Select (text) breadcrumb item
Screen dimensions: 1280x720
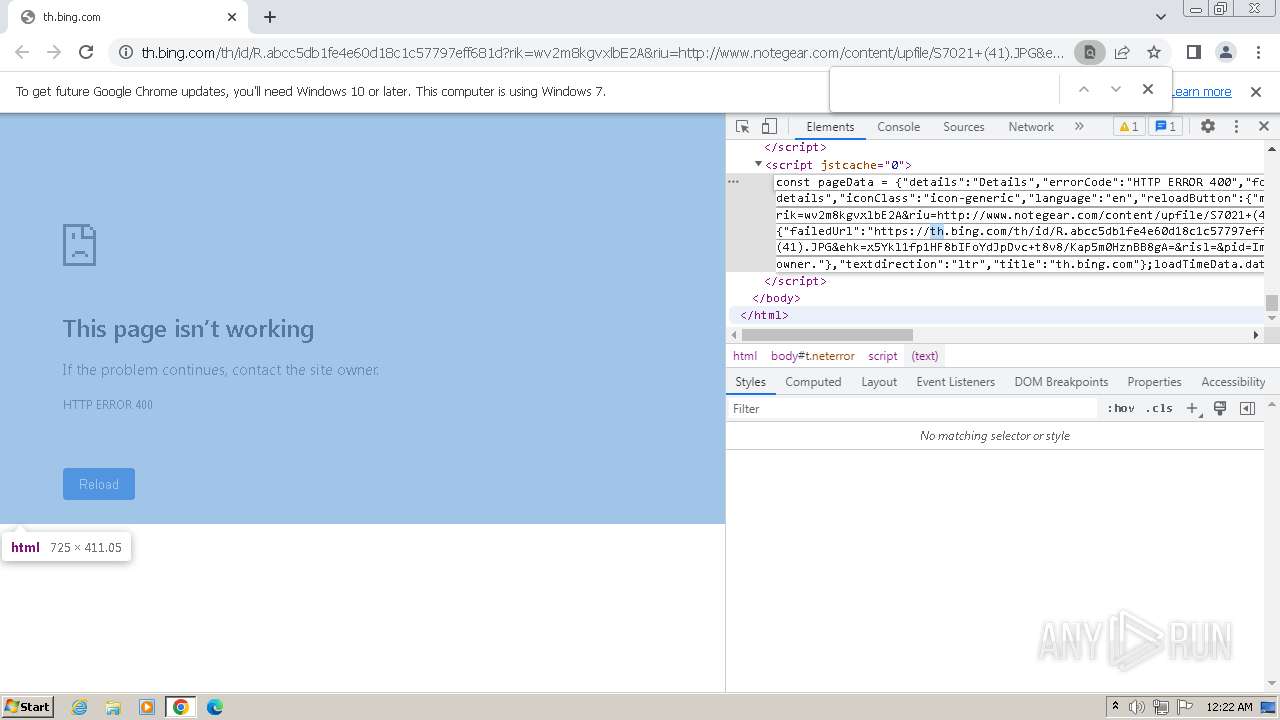[925, 356]
